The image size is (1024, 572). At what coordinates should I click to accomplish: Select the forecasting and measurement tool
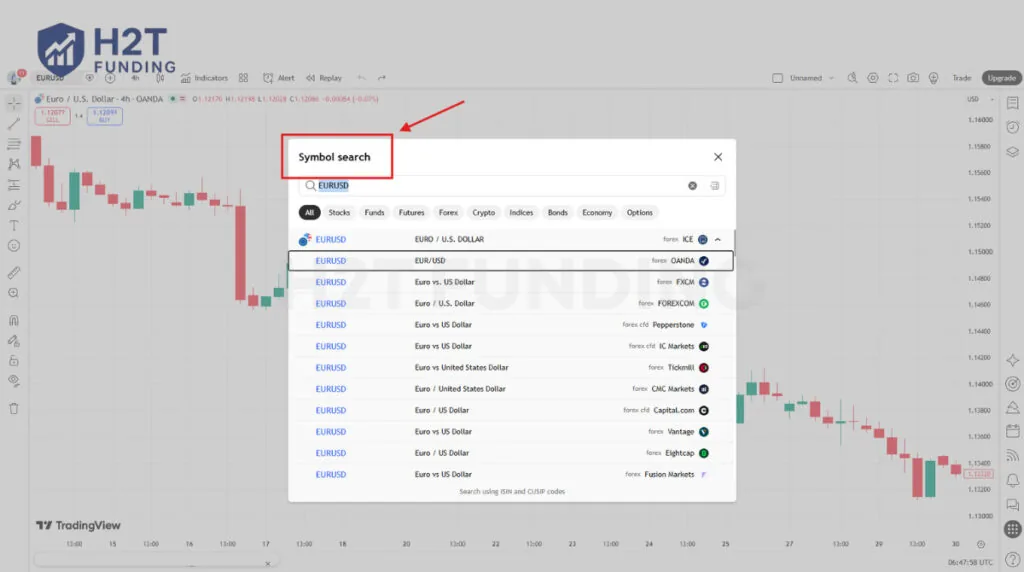[14, 185]
